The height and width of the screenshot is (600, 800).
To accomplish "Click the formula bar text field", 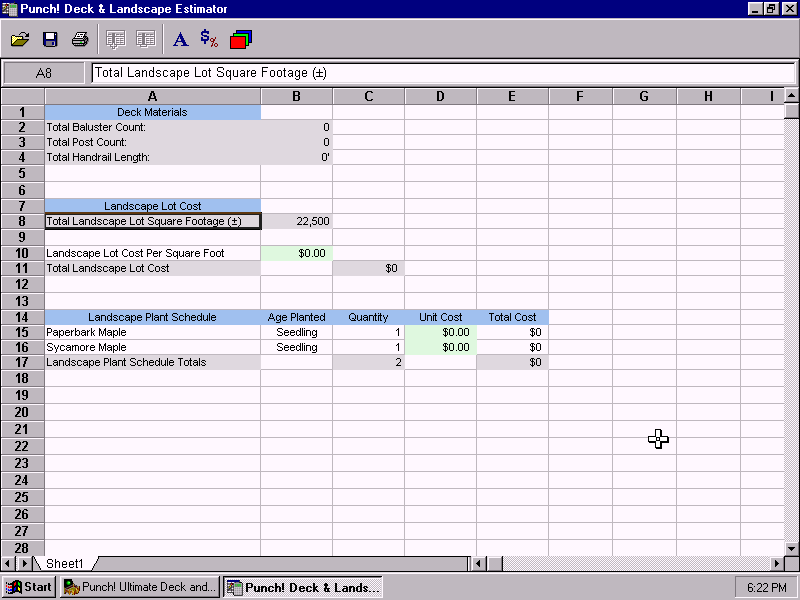I will [x=443, y=73].
